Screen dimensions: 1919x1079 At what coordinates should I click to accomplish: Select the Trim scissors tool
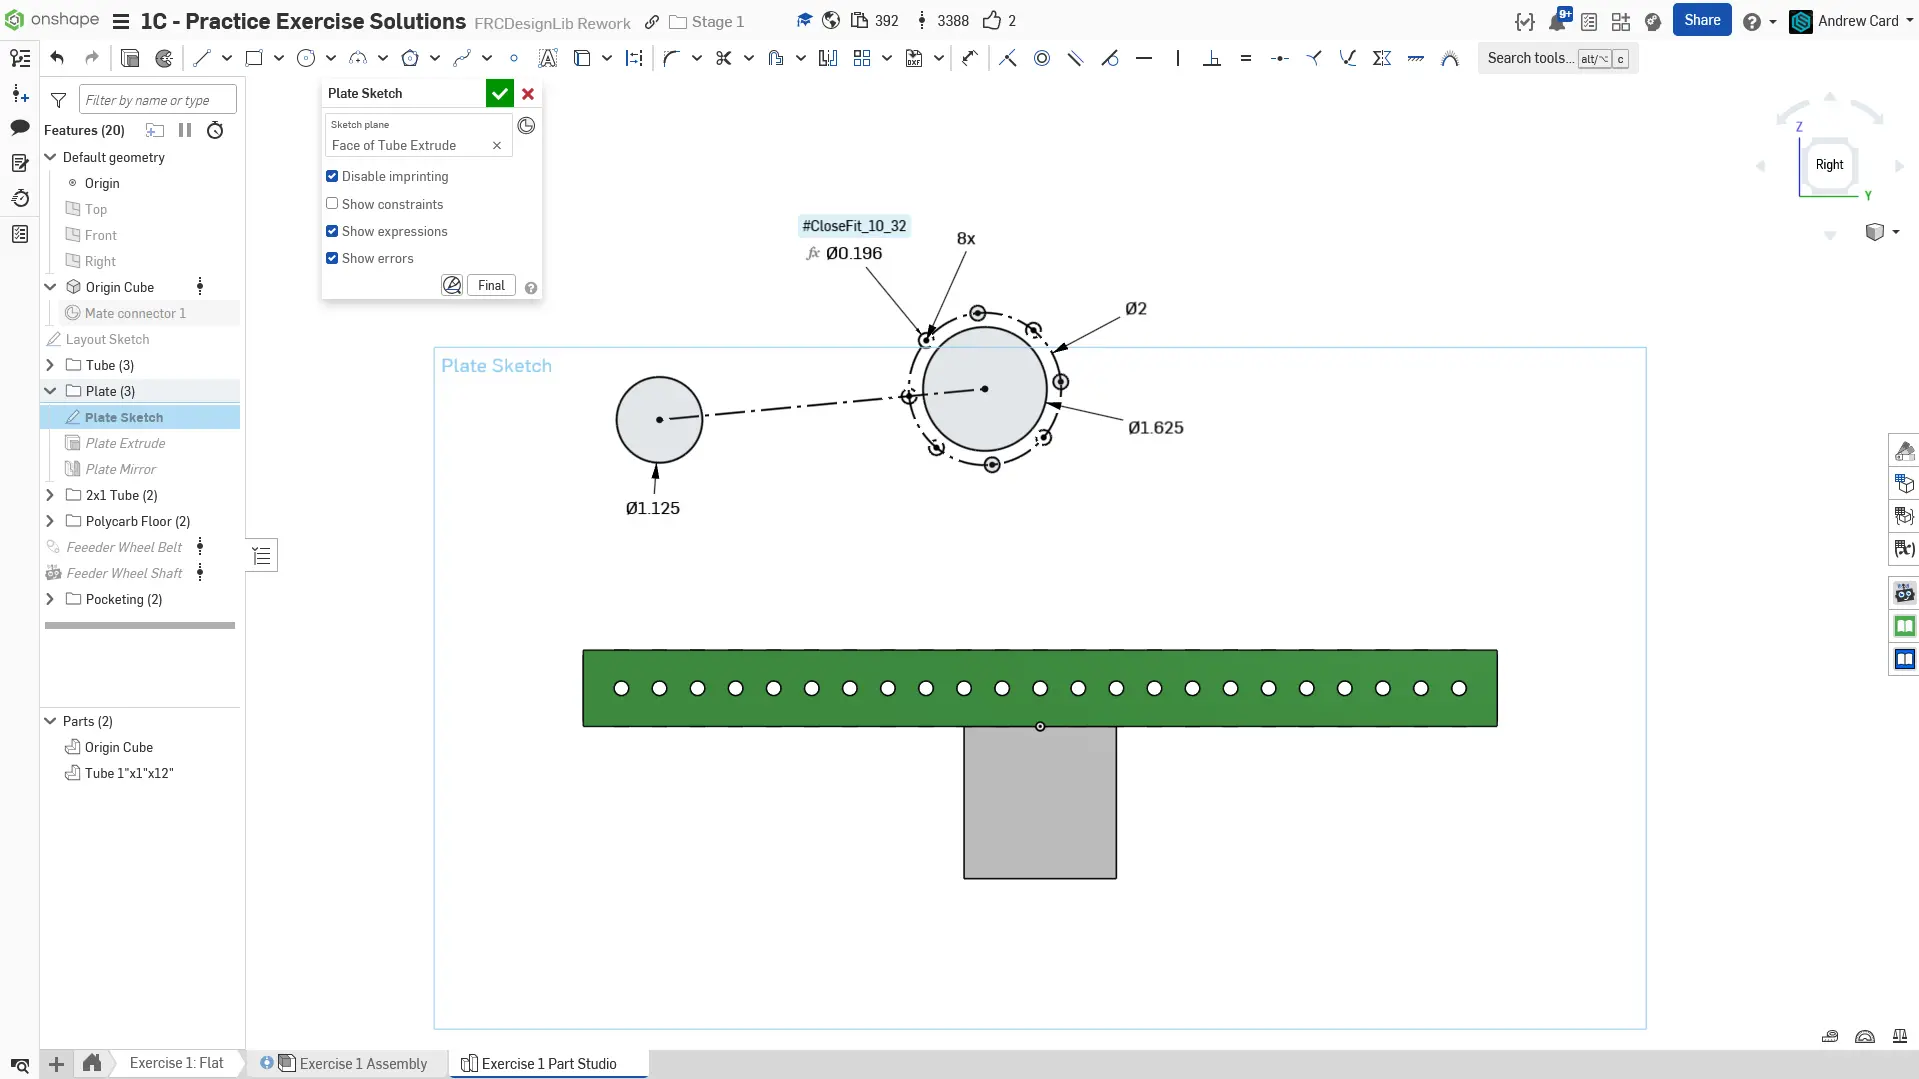tap(723, 58)
